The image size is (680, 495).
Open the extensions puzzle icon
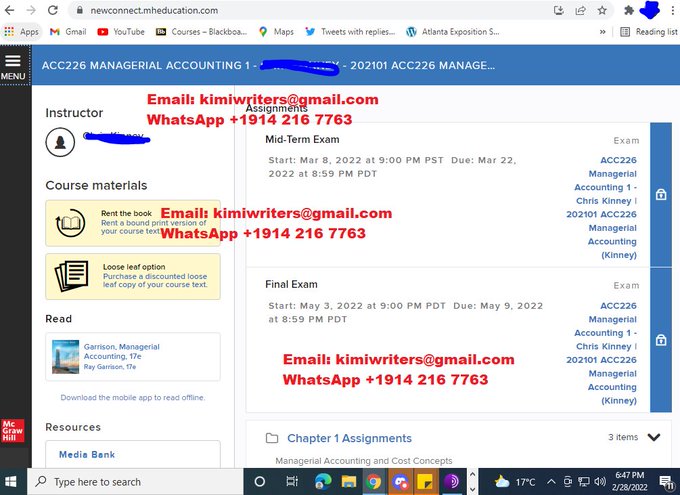tap(628, 10)
